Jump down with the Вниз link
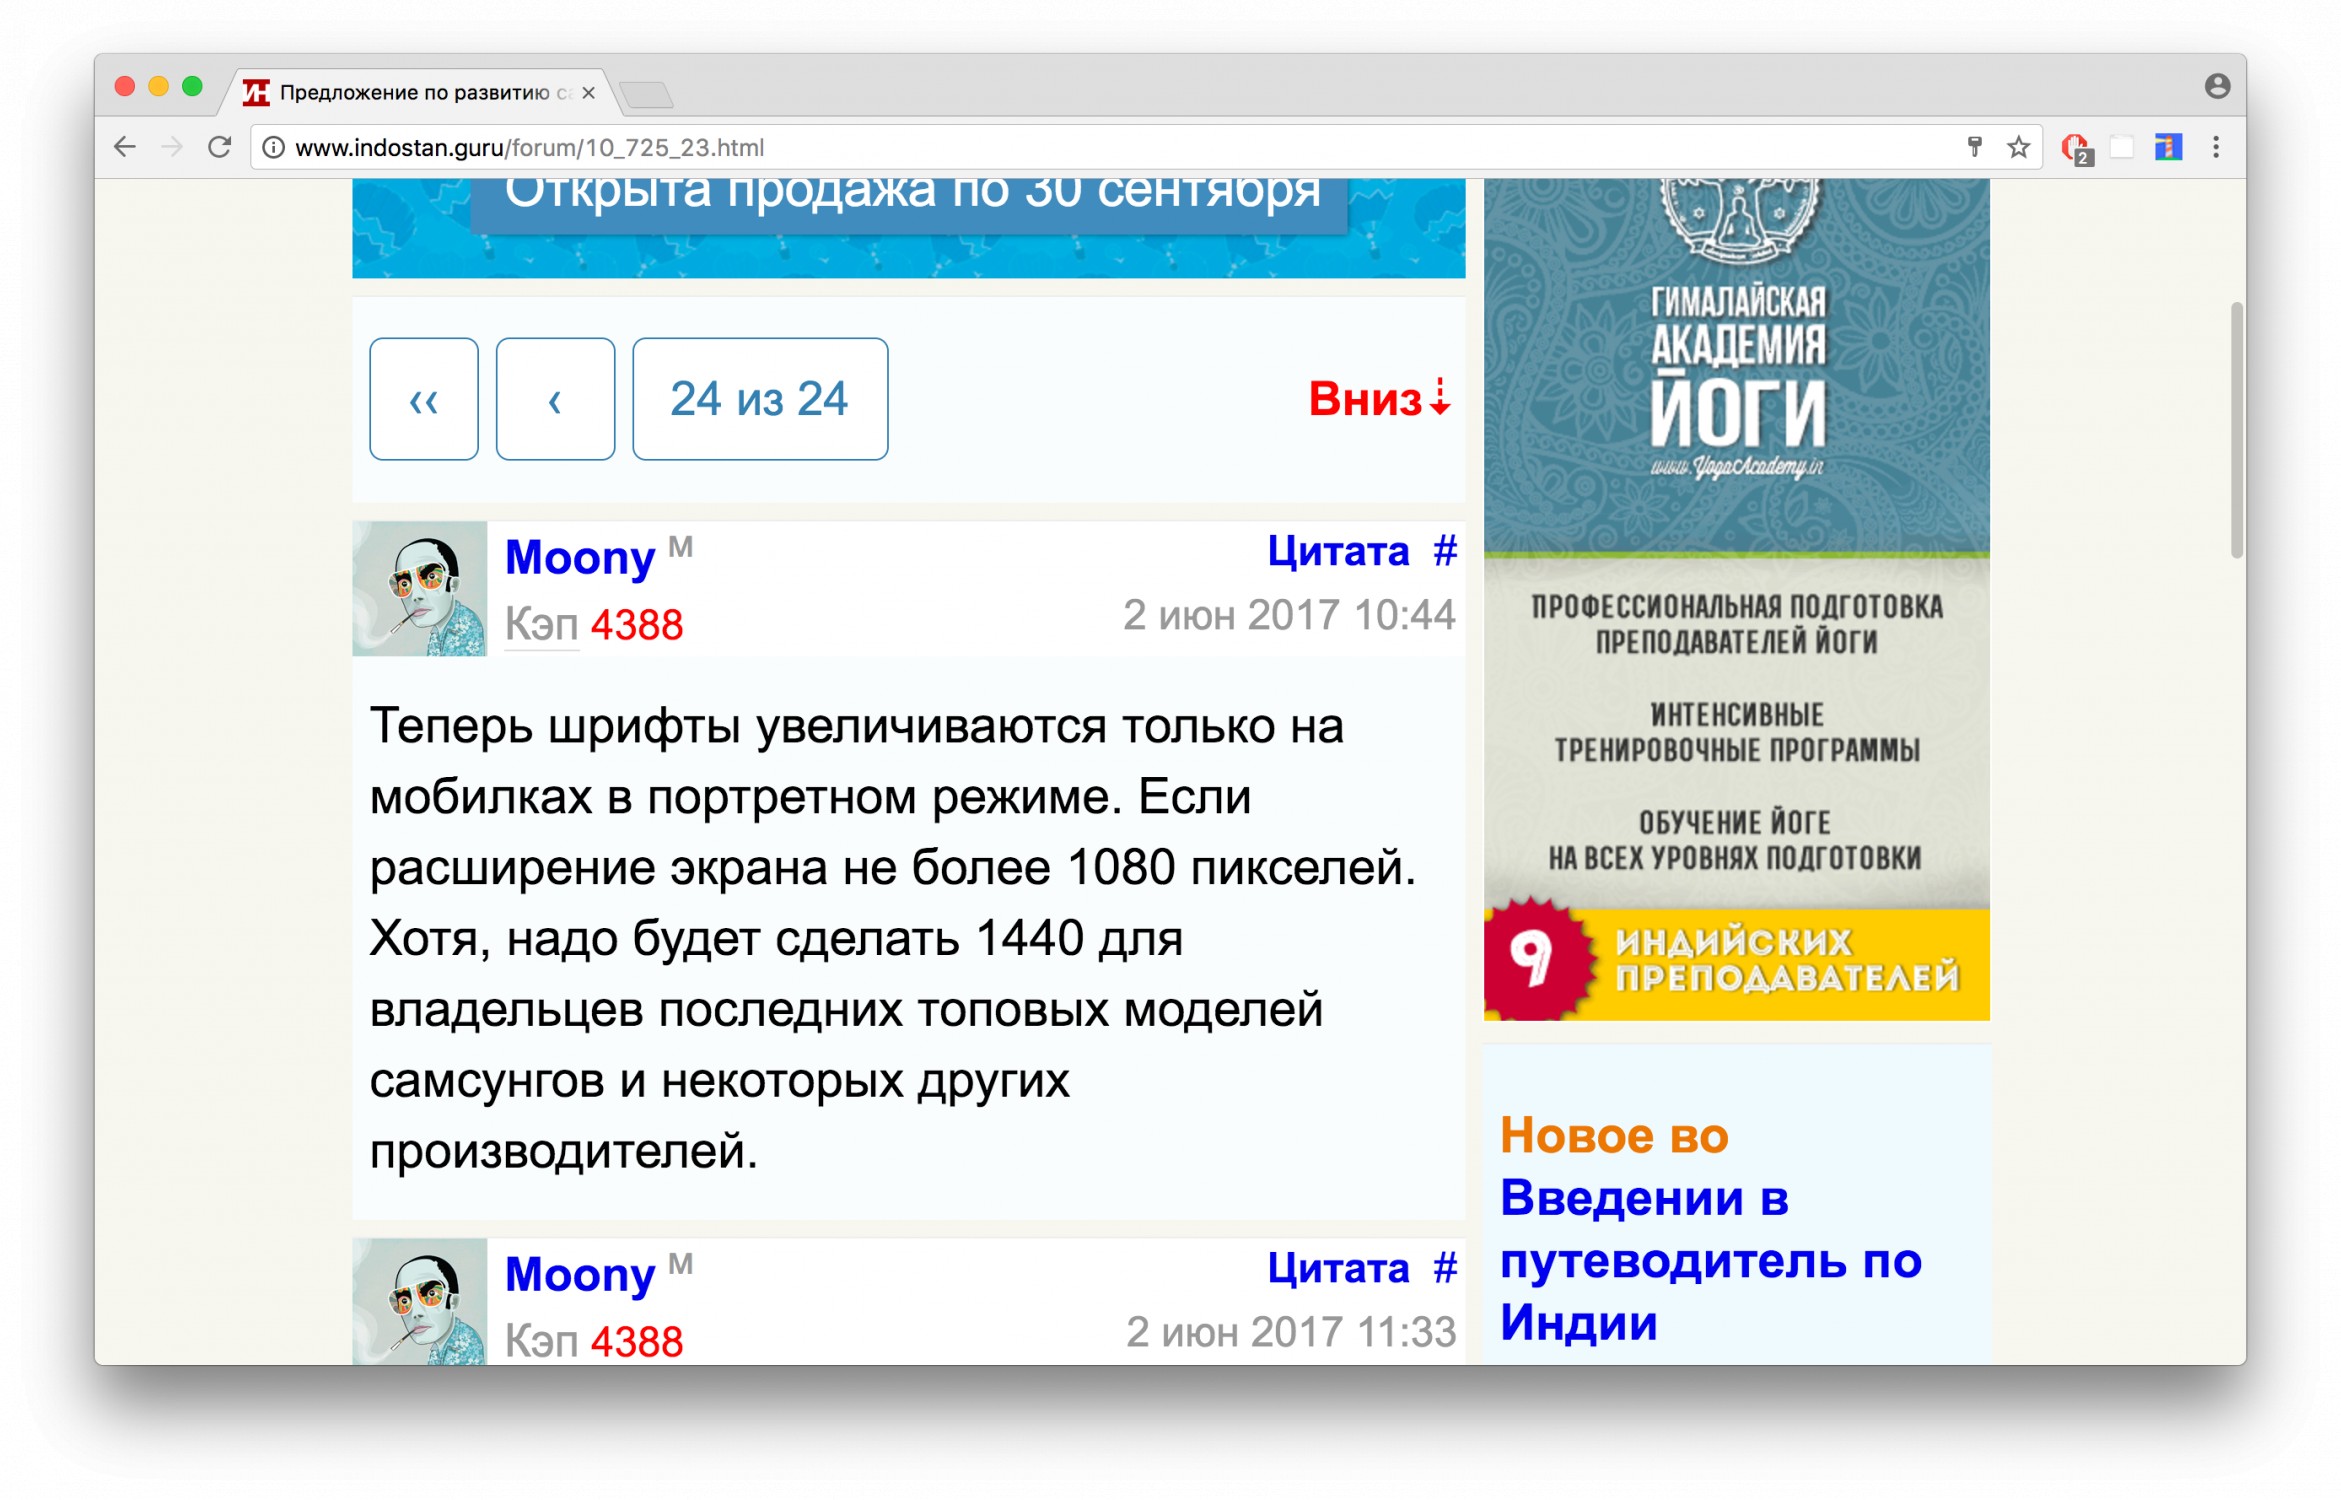The image size is (2341, 1500). [1377, 399]
